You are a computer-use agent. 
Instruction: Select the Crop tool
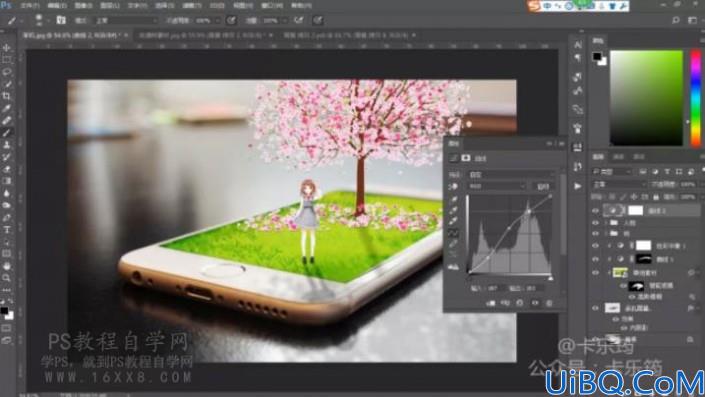coord(7,96)
